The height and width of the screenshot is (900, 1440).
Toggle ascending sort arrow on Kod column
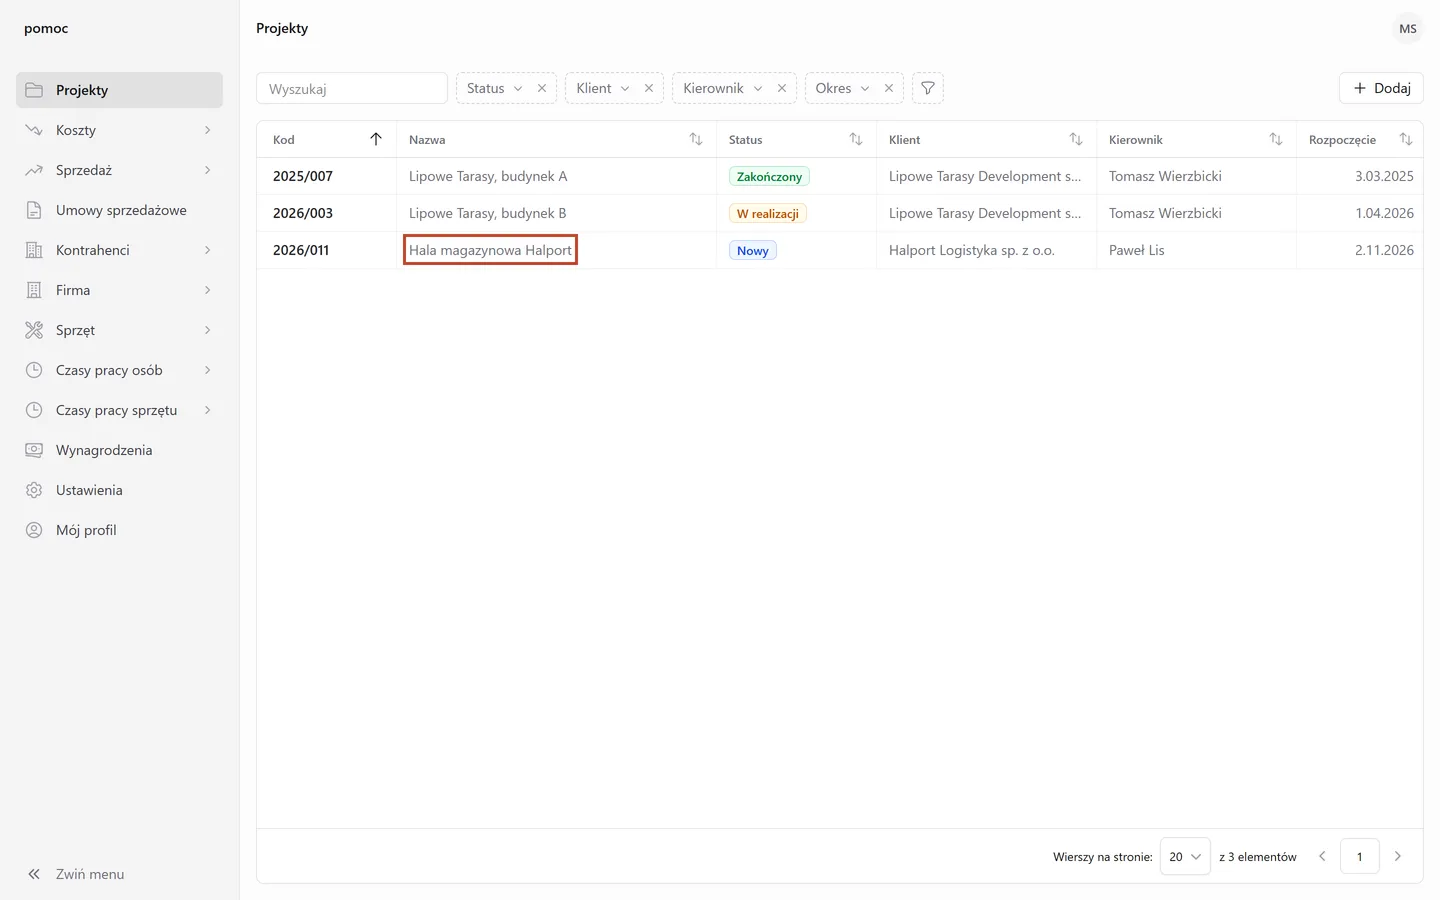click(x=376, y=139)
